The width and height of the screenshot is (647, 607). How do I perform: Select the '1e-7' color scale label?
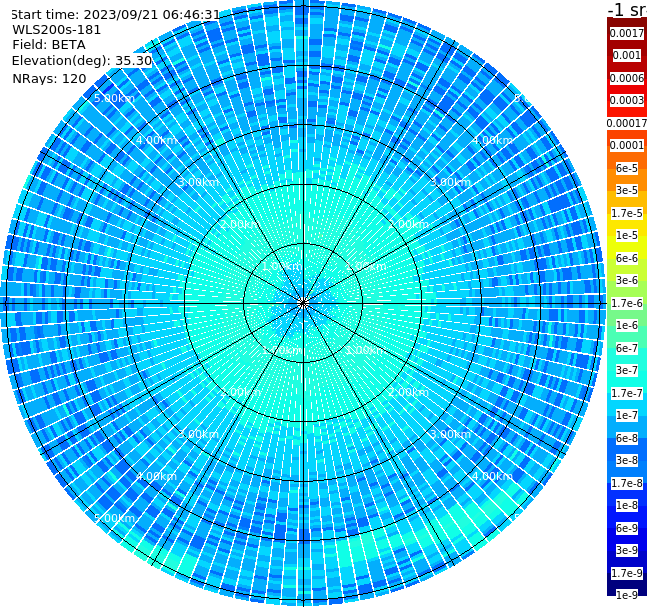pos(627,416)
